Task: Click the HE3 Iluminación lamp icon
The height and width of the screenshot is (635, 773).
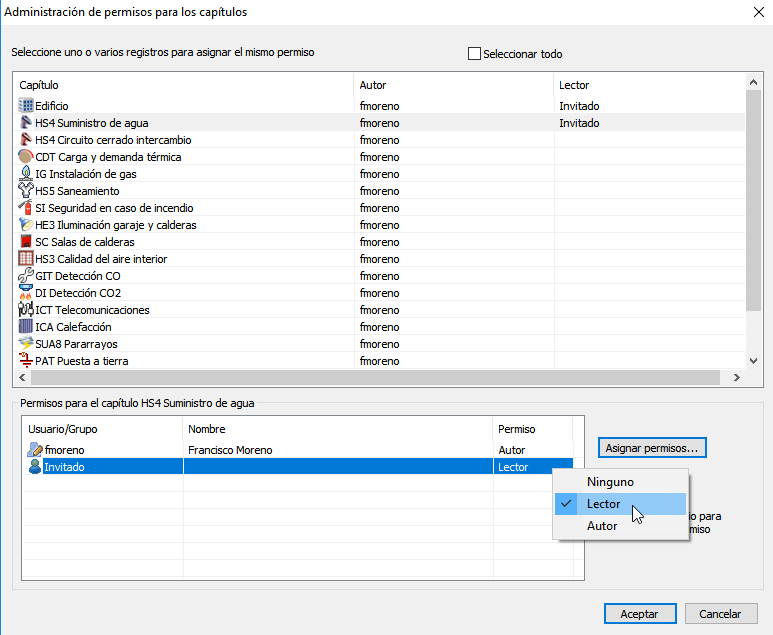Action: (26, 224)
